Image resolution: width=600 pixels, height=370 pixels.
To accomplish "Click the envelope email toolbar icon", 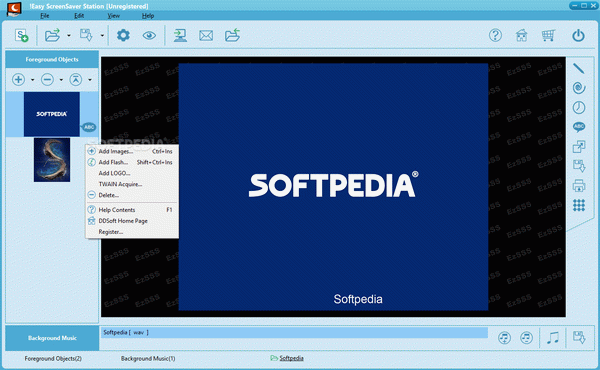I will tap(206, 36).
